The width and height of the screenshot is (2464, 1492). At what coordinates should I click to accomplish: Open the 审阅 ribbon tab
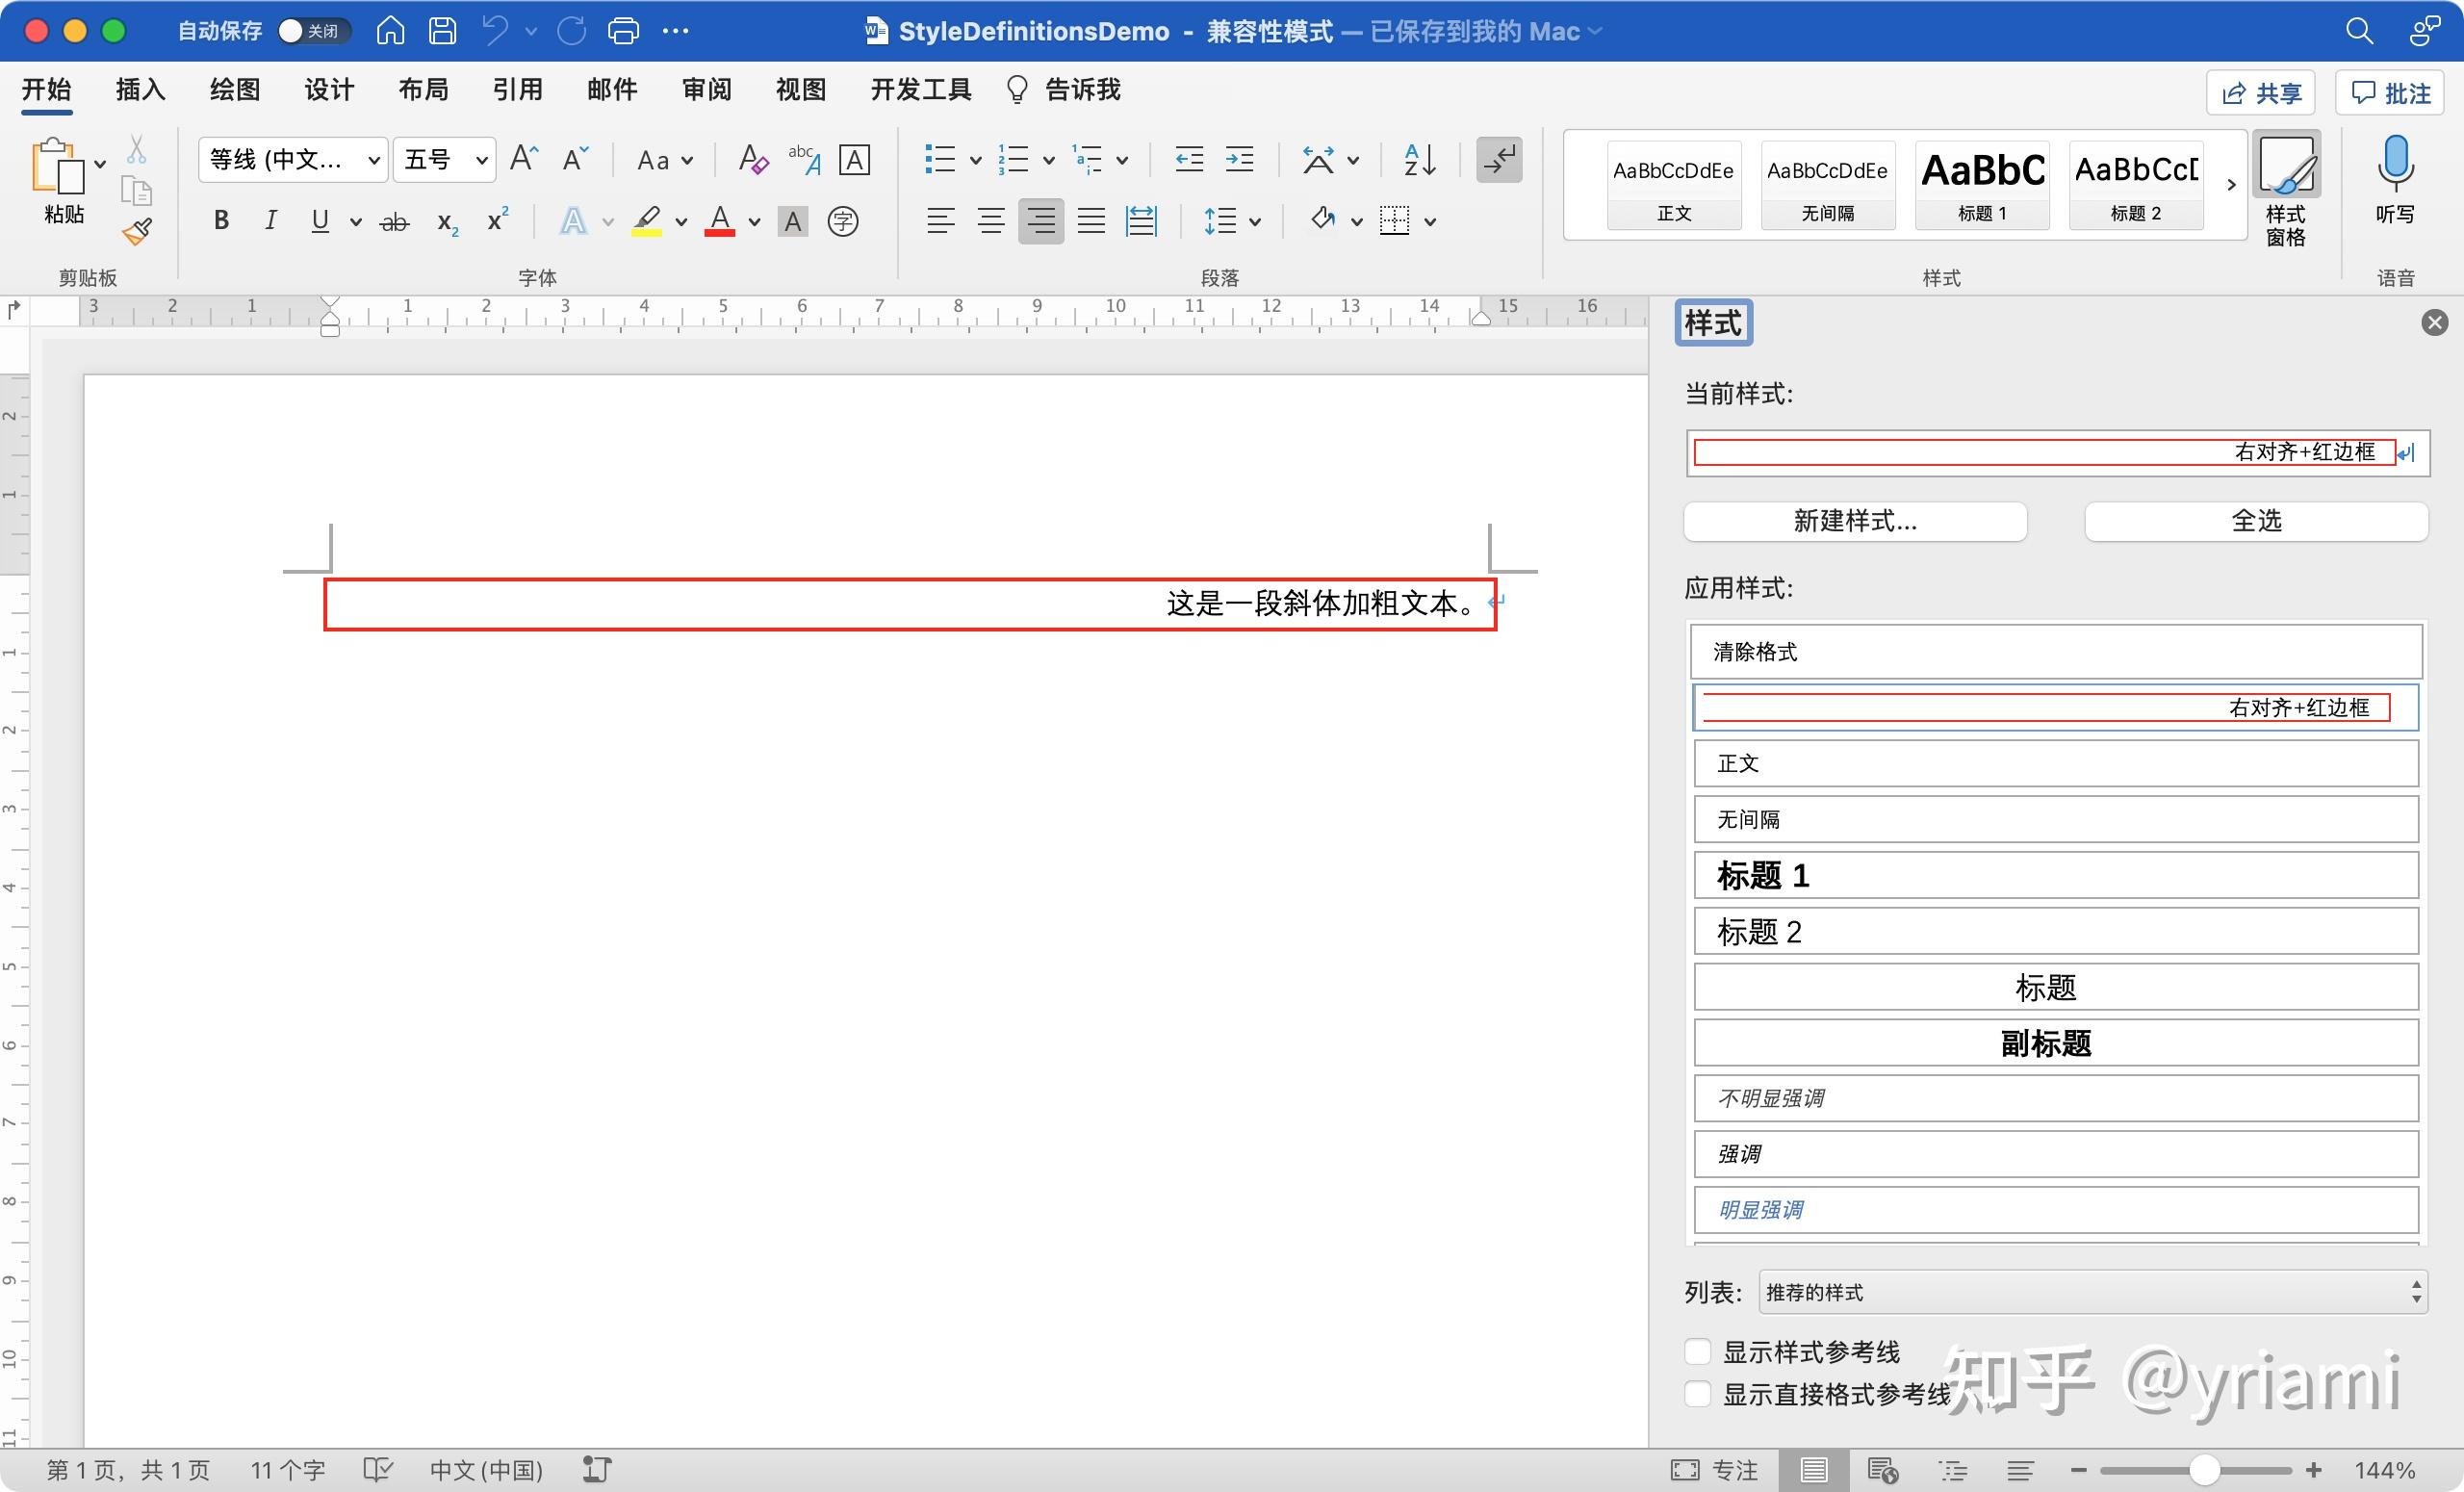point(707,89)
